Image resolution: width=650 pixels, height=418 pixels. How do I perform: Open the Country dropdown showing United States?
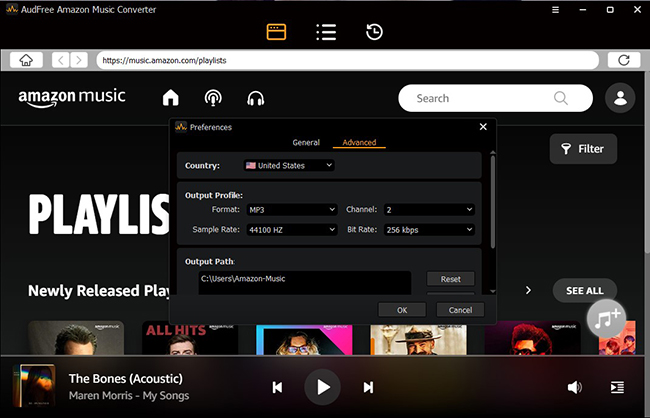coord(289,165)
